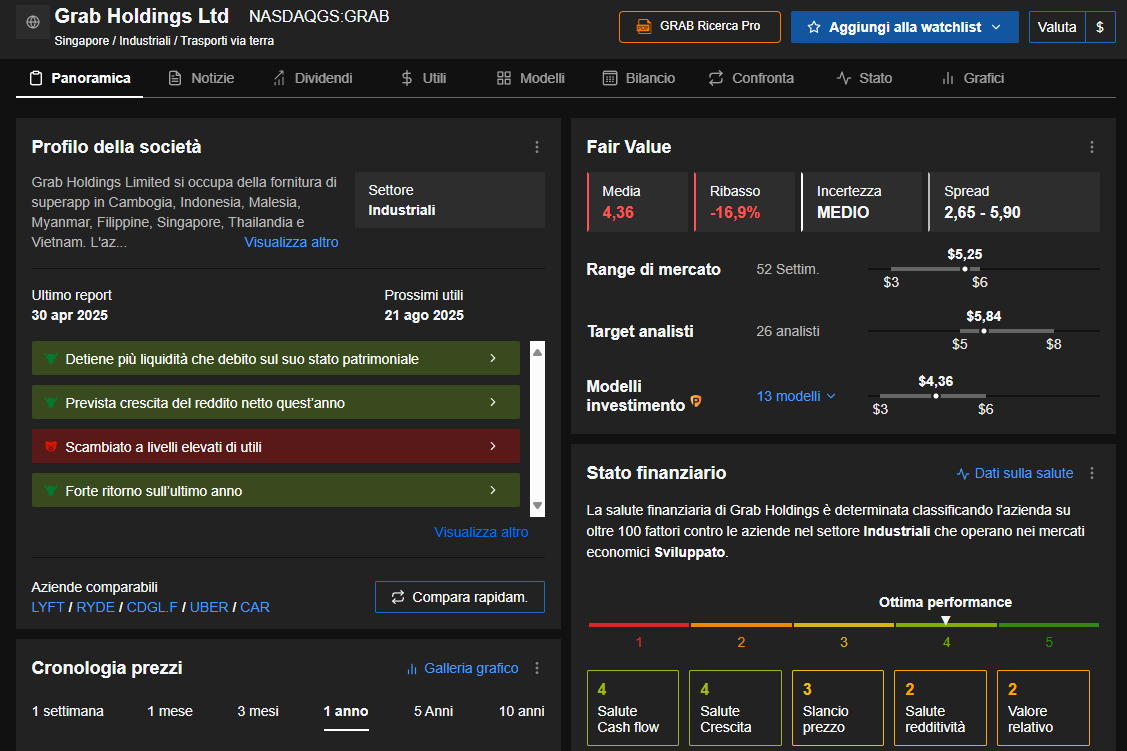The height and width of the screenshot is (751, 1127).
Task: Click the bear icon on the Scambiato a livelli elevati row
Action: [x=50, y=447]
